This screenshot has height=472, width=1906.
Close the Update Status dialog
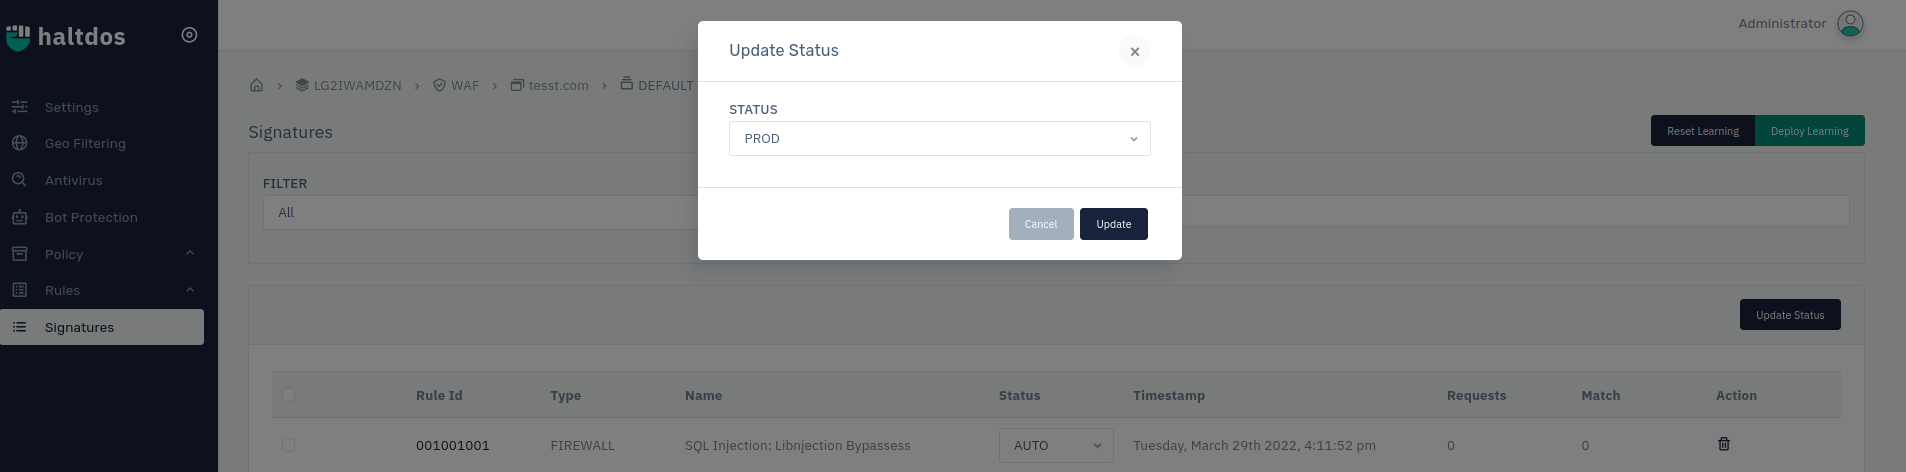tap(1135, 51)
